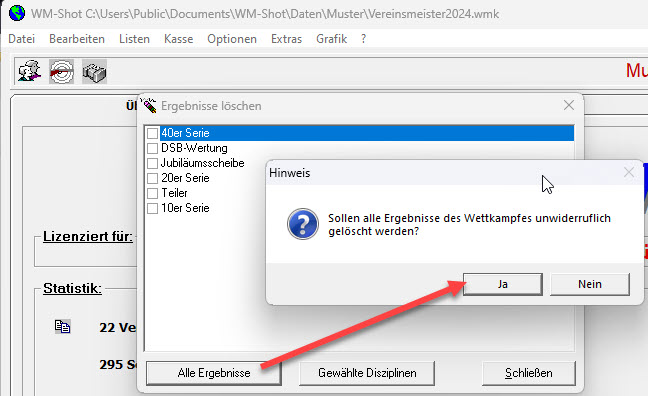The height and width of the screenshot is (396, 648).
Task: Open the Kasse menu
Action: point(179,39)
